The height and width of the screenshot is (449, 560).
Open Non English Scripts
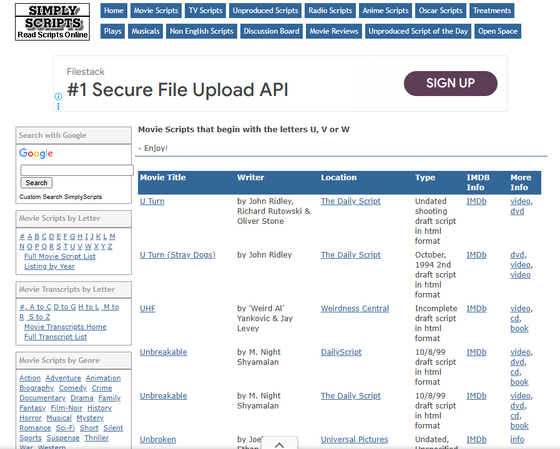click(201, 31)
